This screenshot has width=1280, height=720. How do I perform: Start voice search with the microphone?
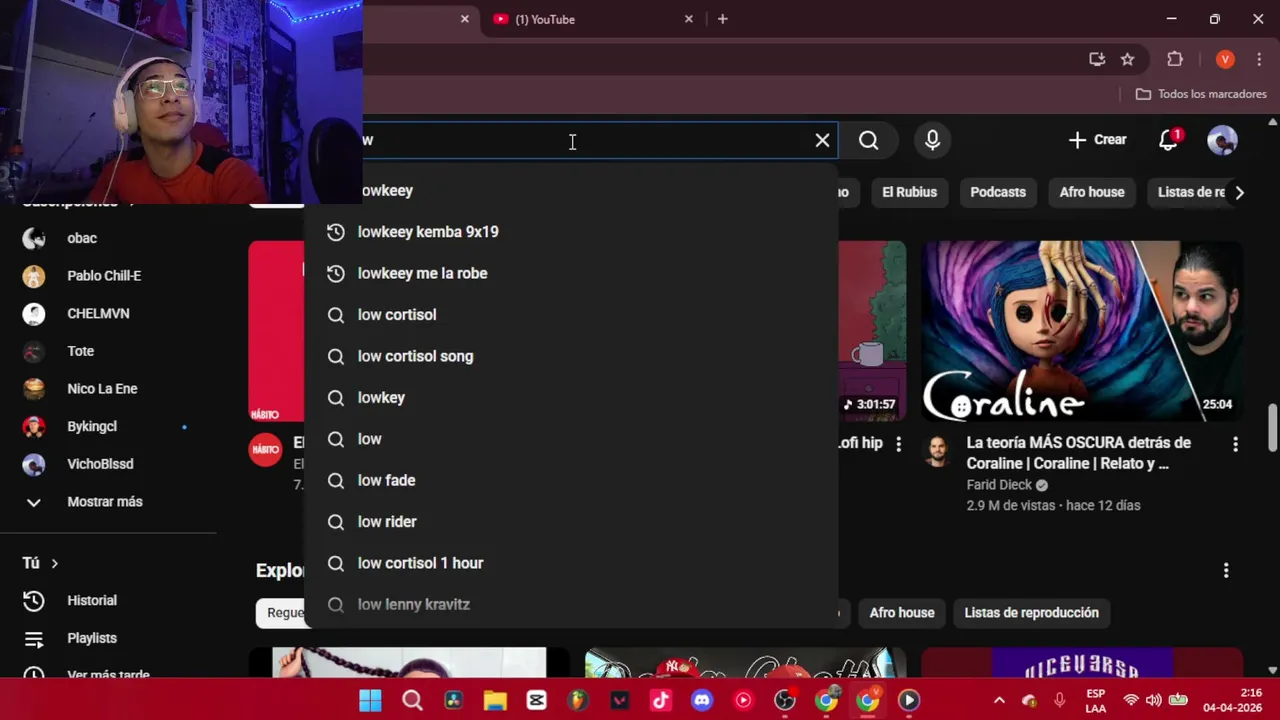click(932, 141)
